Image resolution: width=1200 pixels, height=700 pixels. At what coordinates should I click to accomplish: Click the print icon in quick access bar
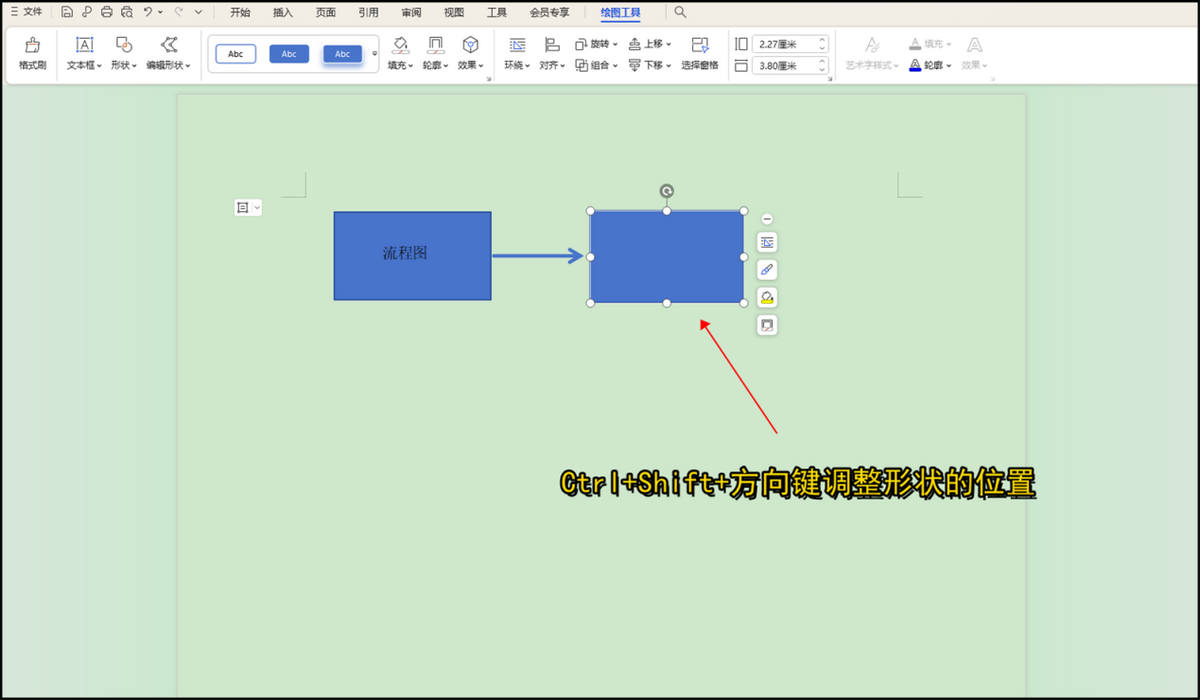point(107,12)
